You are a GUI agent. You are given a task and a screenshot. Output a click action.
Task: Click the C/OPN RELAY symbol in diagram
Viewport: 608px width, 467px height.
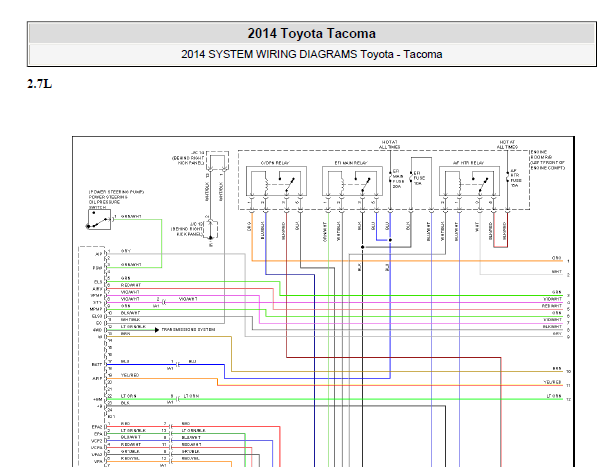click(276, 181)
